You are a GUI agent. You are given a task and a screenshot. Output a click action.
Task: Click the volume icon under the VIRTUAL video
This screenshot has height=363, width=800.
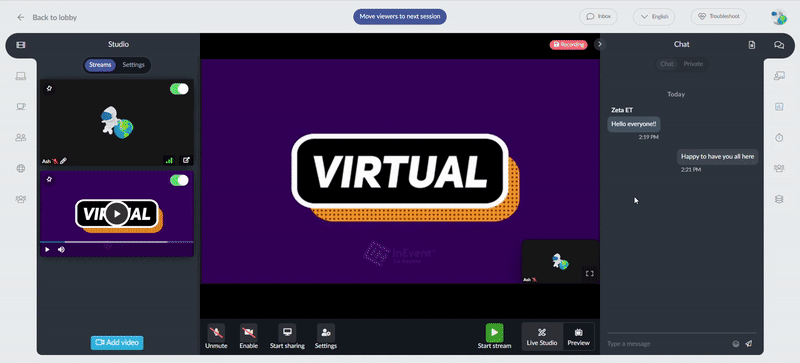point(61,250)
